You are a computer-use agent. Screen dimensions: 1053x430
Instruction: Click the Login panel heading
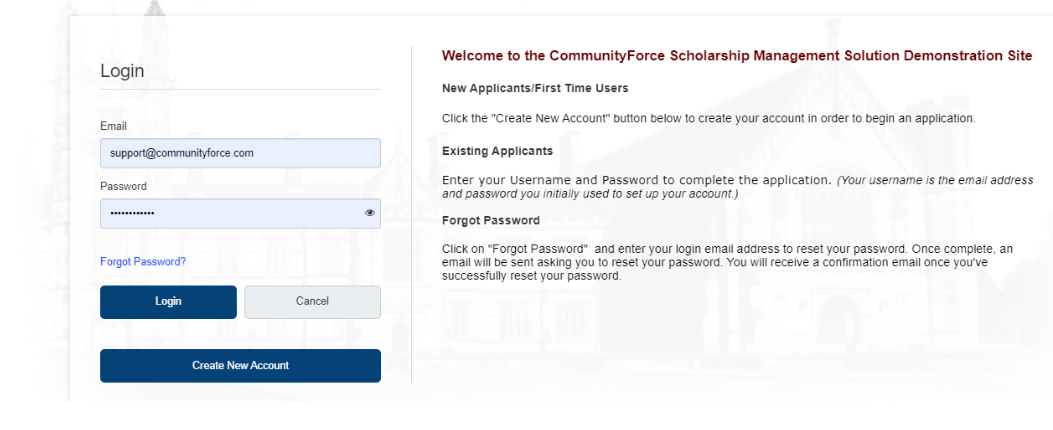[x=122, y=71]
